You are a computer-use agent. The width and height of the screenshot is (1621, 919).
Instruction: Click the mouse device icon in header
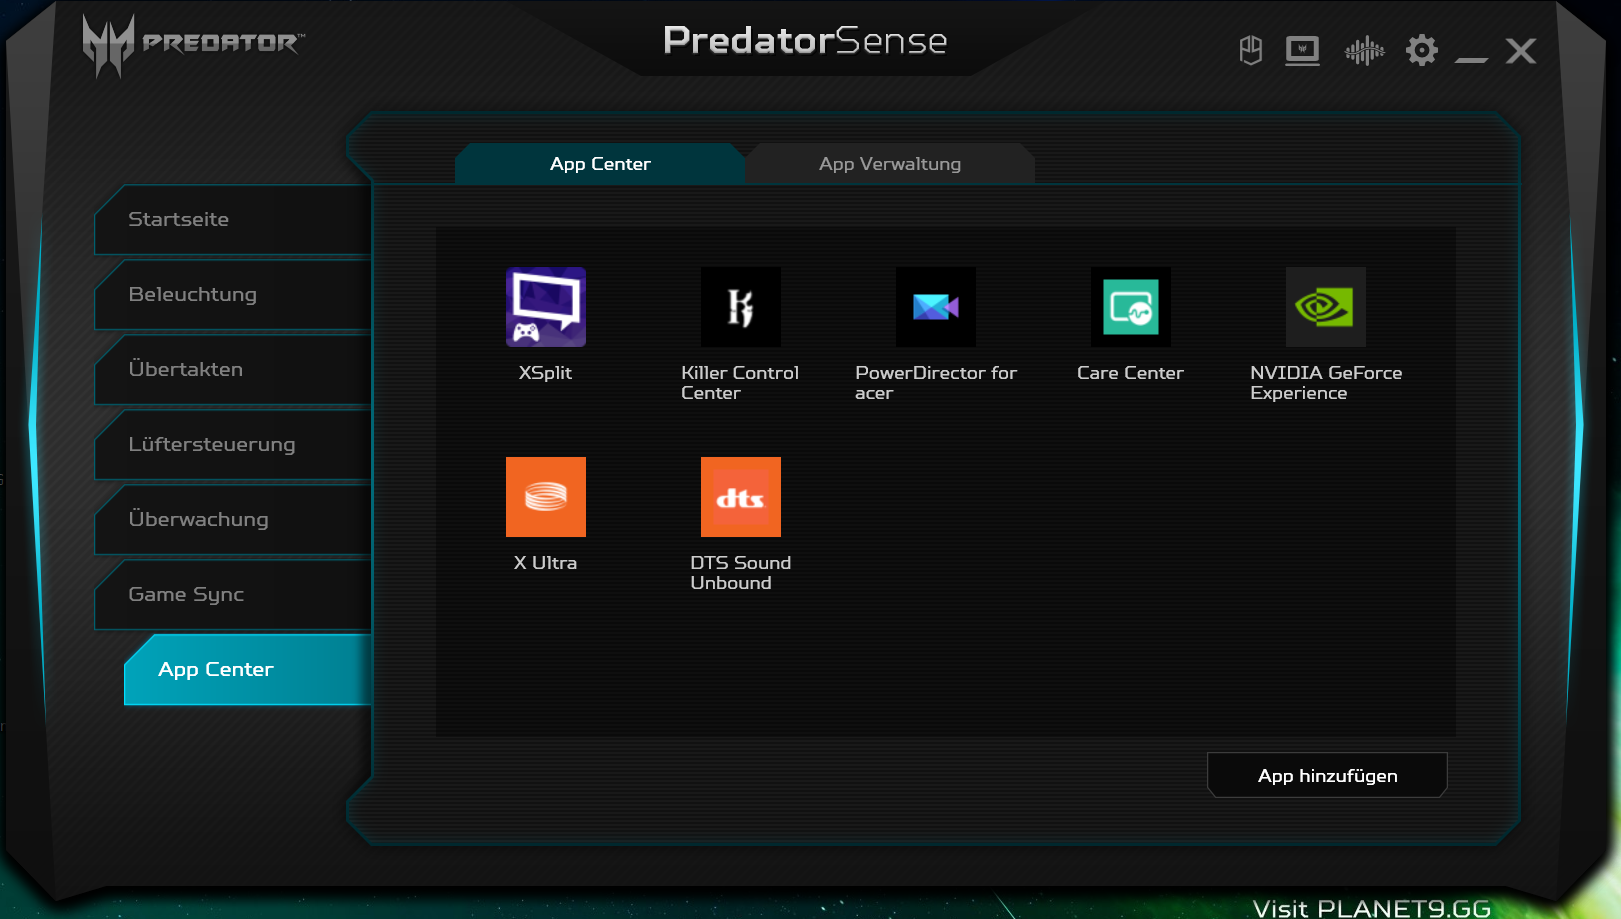click(1250, 50)
